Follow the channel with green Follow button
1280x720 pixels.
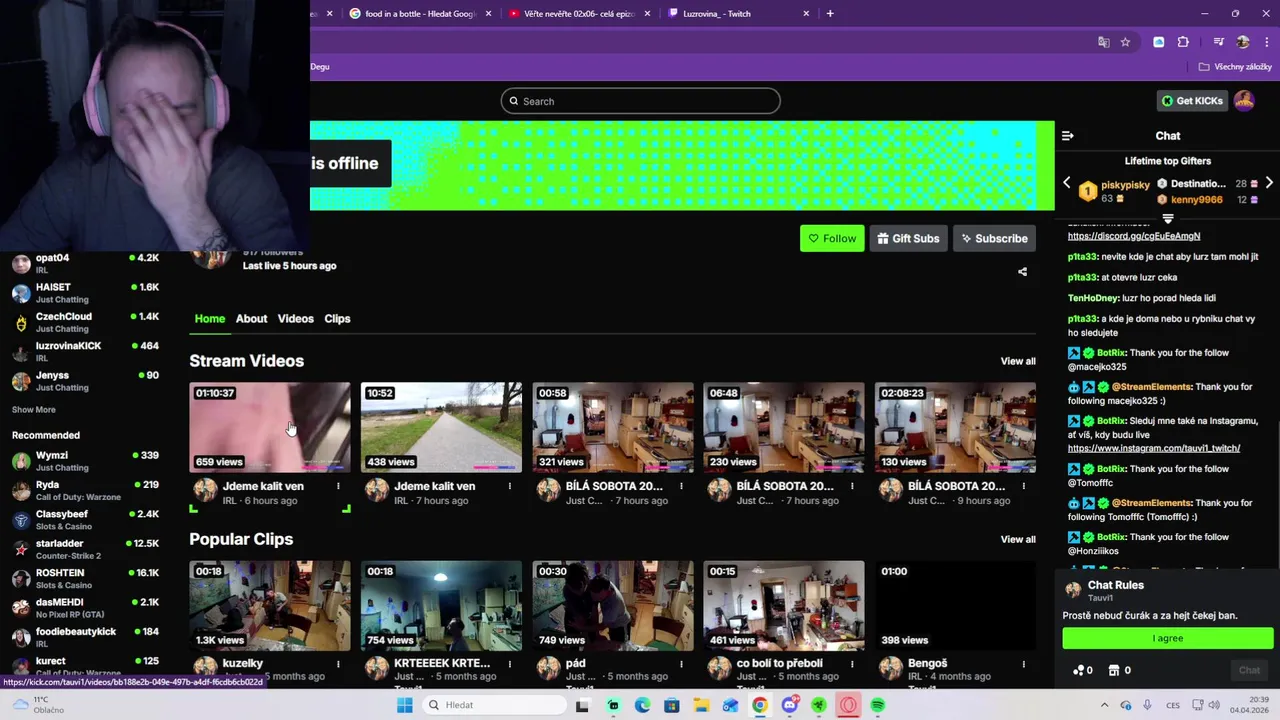click(x=832, y=238)
